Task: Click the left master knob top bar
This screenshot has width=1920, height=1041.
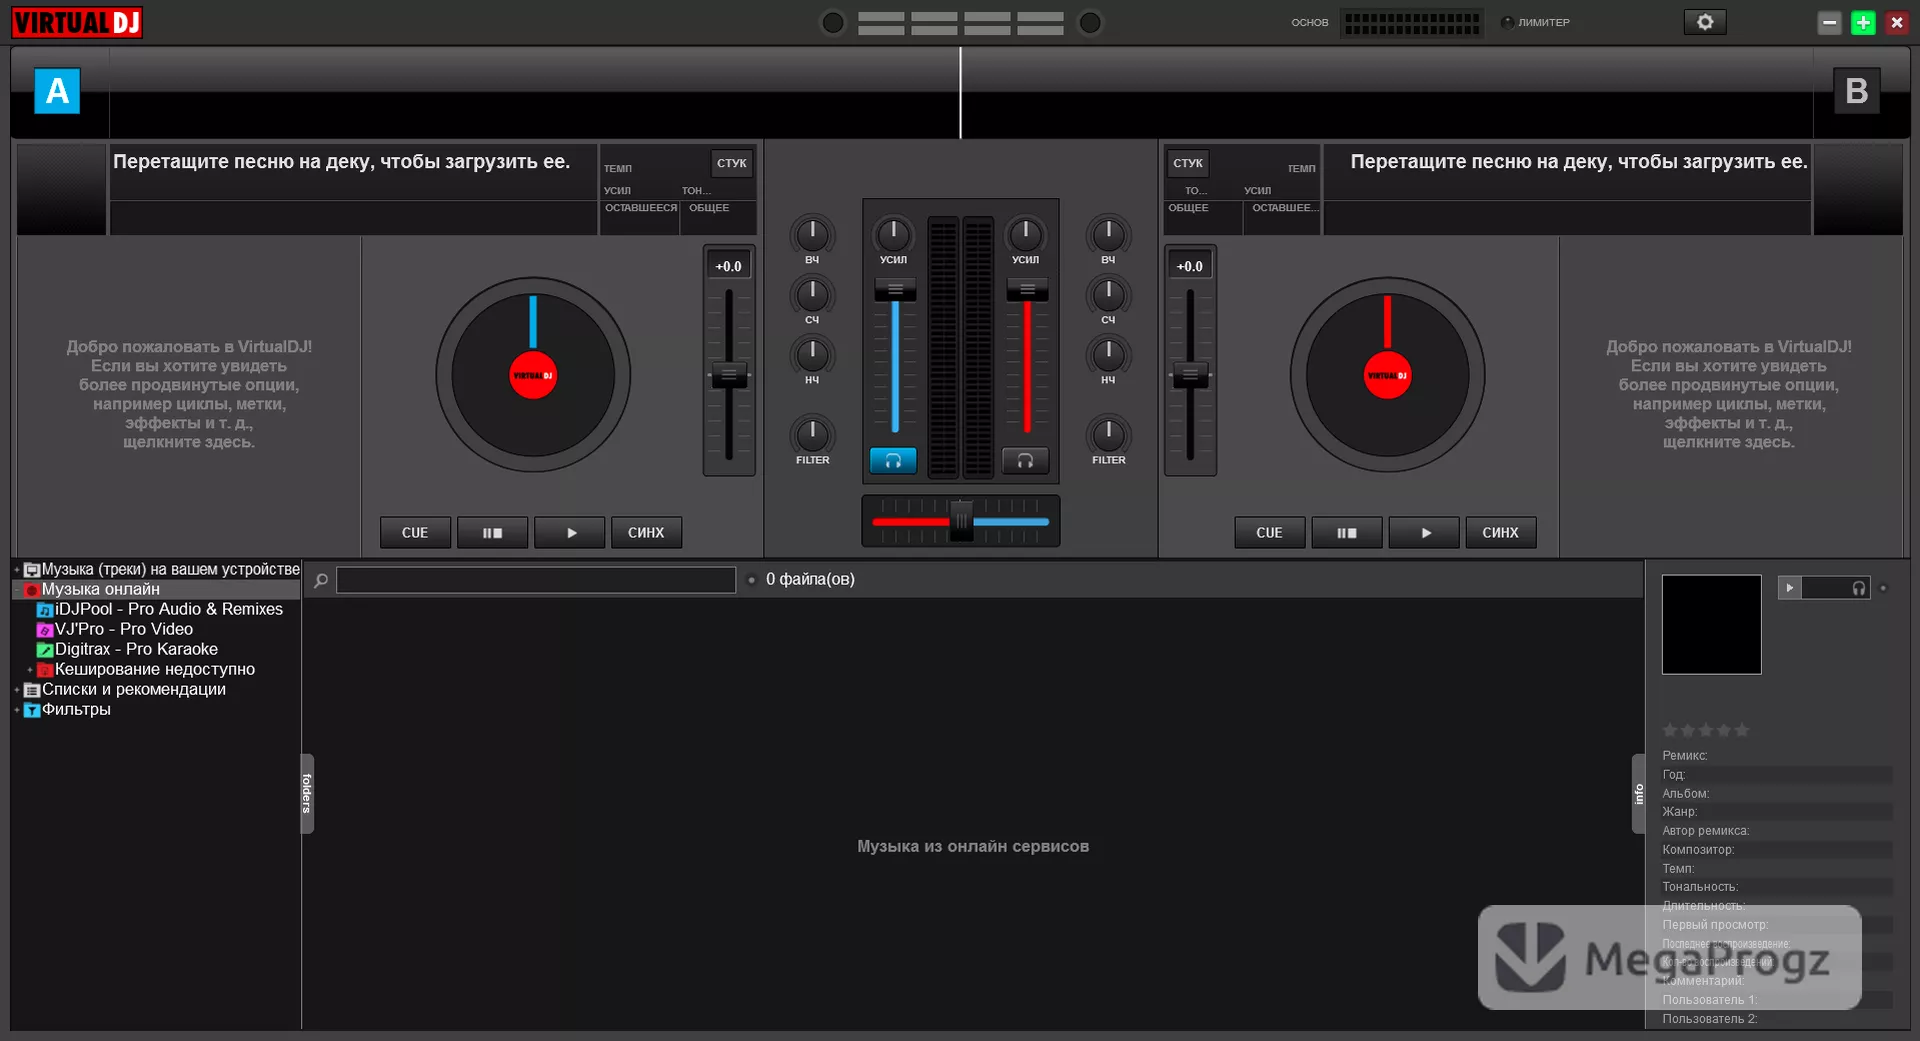Action: [832, 22]
